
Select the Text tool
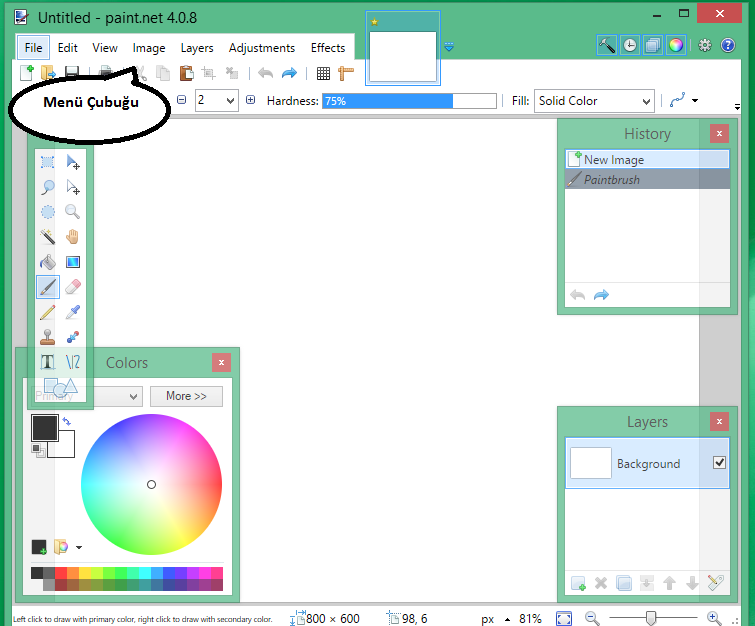point(47,362)
